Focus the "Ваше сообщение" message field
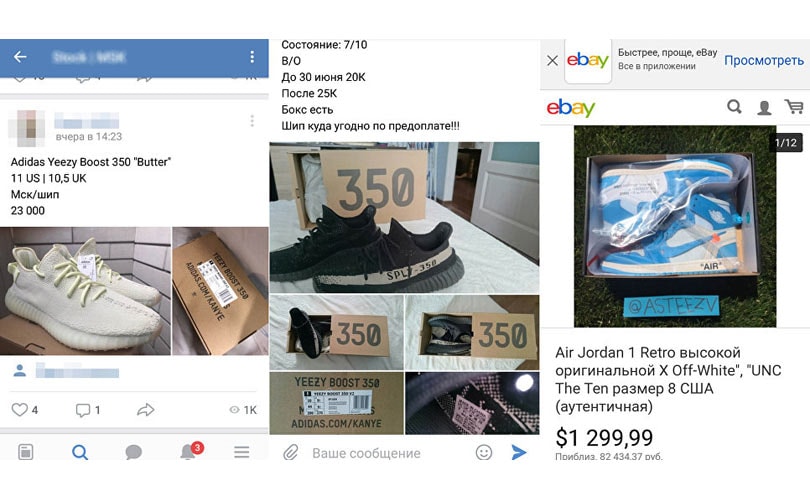This screenshot has width=810, height=500. click(387, 453)
